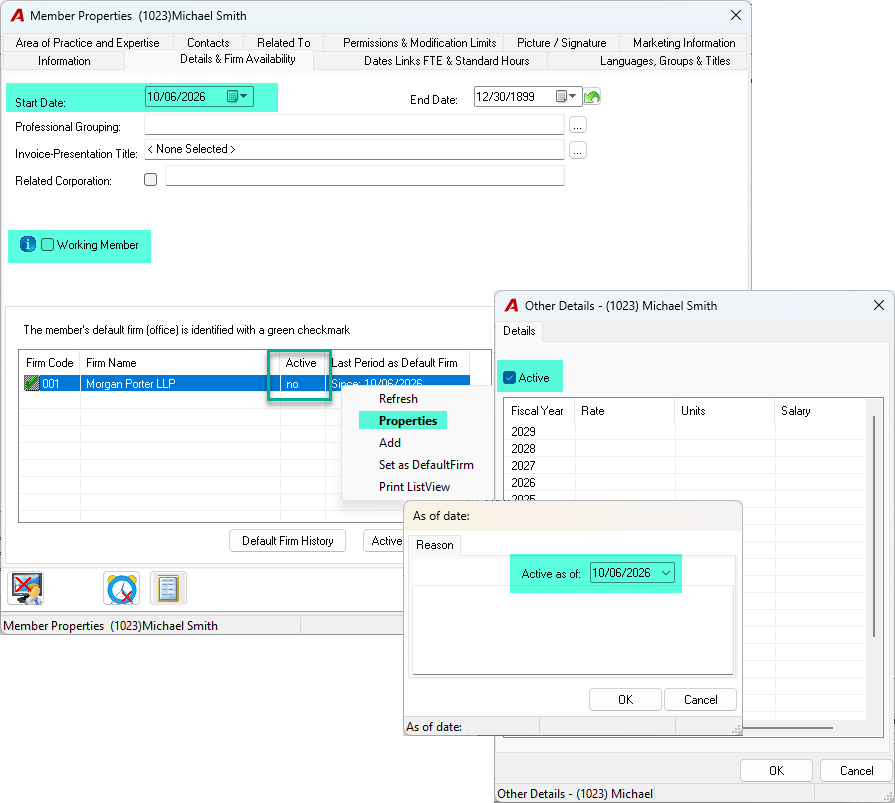Viewport: 895px width, 803px height.
Task: Select the Reason tab in As of date dialog
Action: tap(435, 545)
